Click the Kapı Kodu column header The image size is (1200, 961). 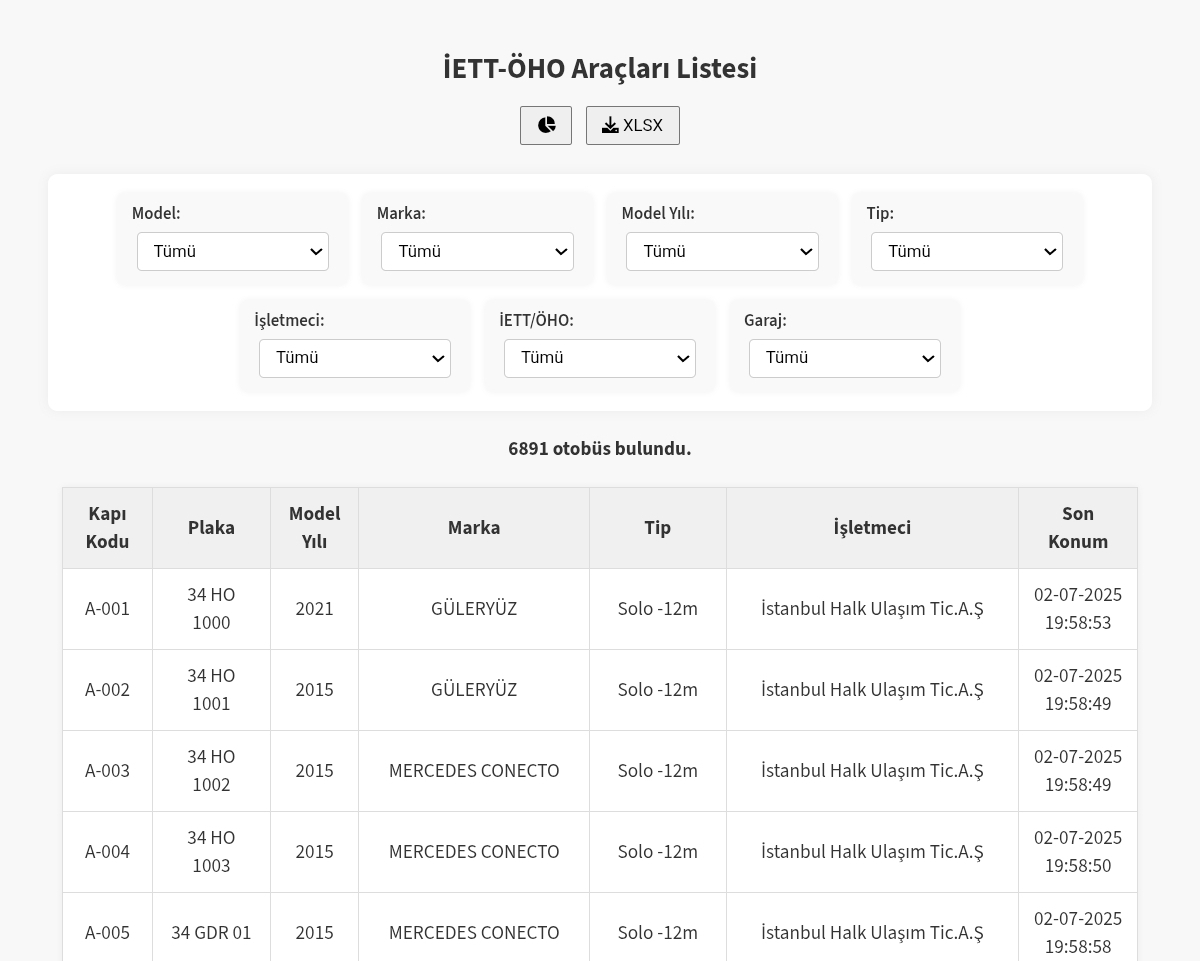tap(107, 528)
